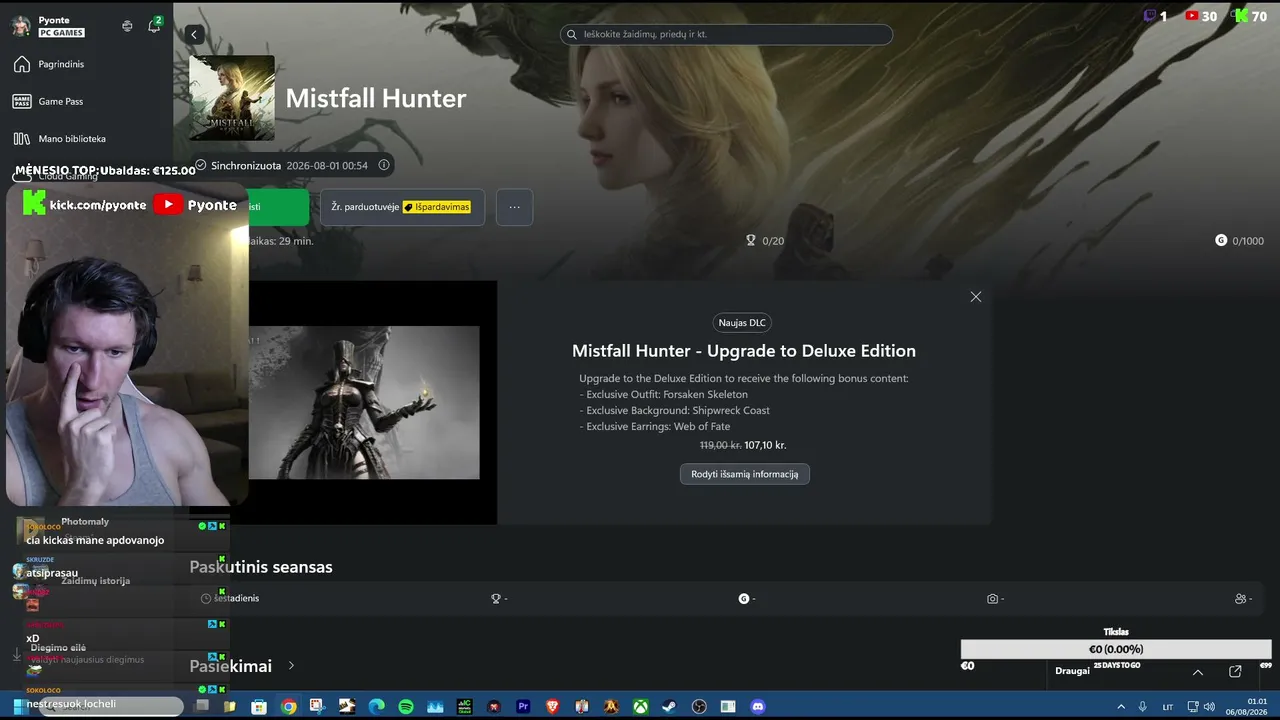
Task: Click the trophy icon in last session row
Action: 495,599
